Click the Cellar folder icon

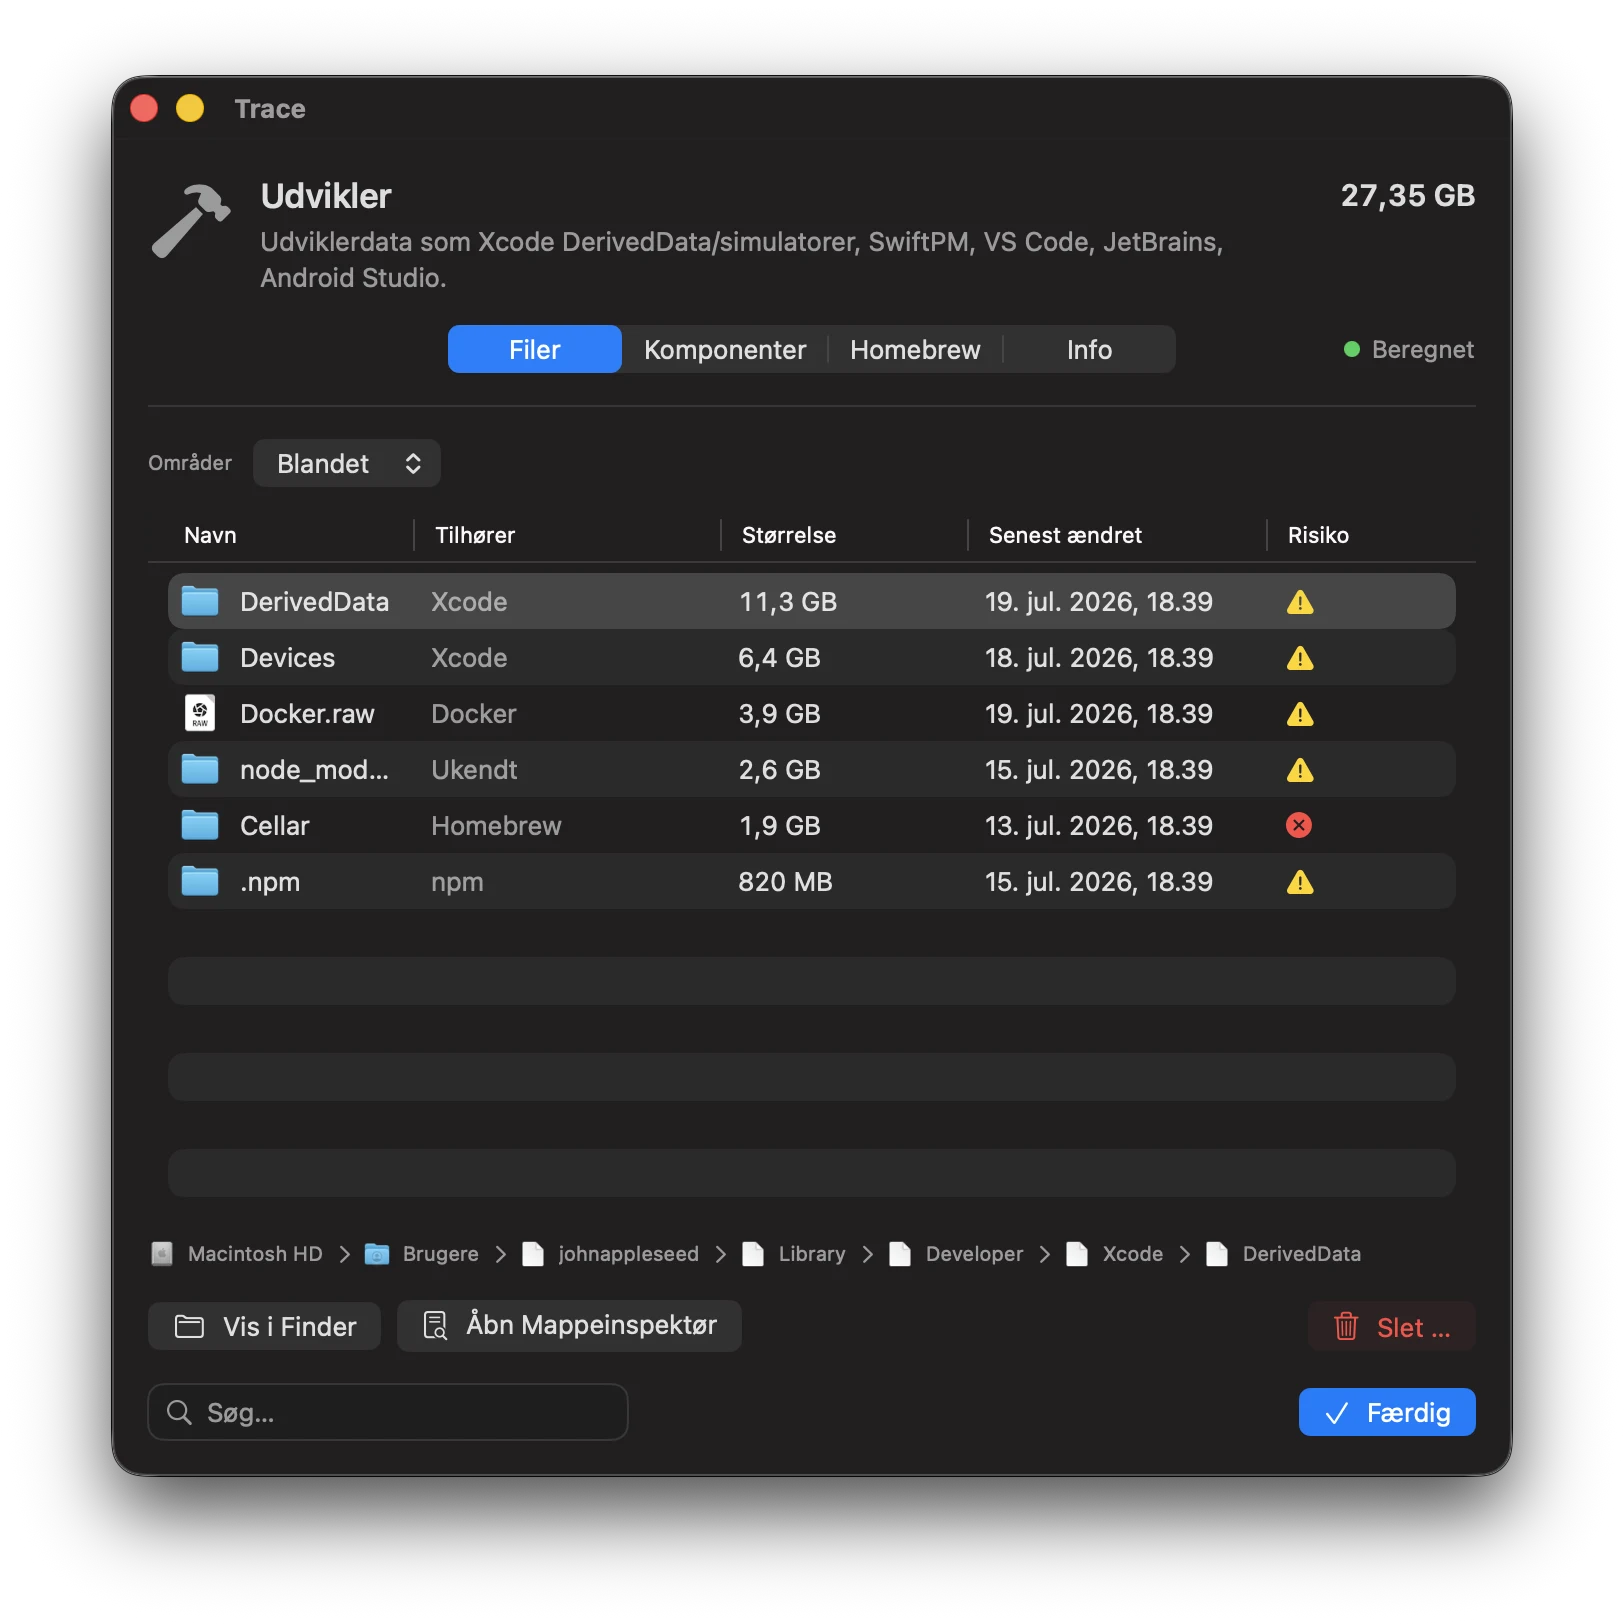200,825
